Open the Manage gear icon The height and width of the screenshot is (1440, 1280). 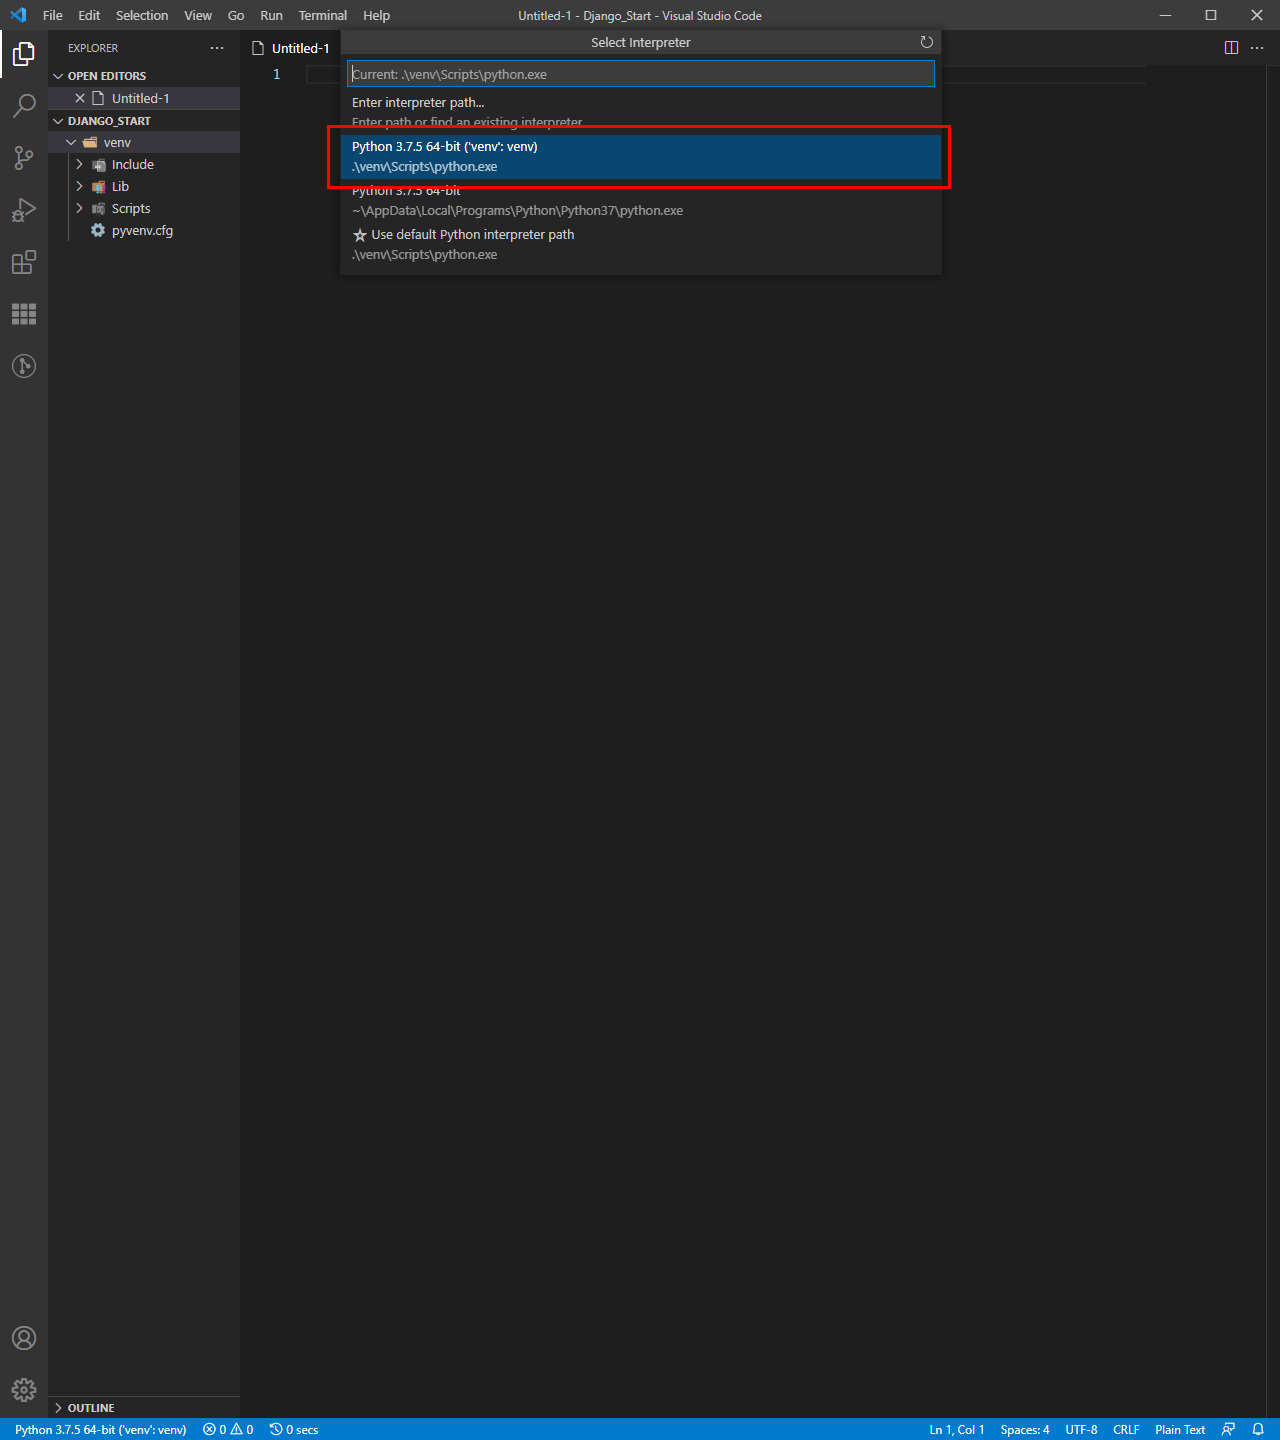tap(24, 1390)
